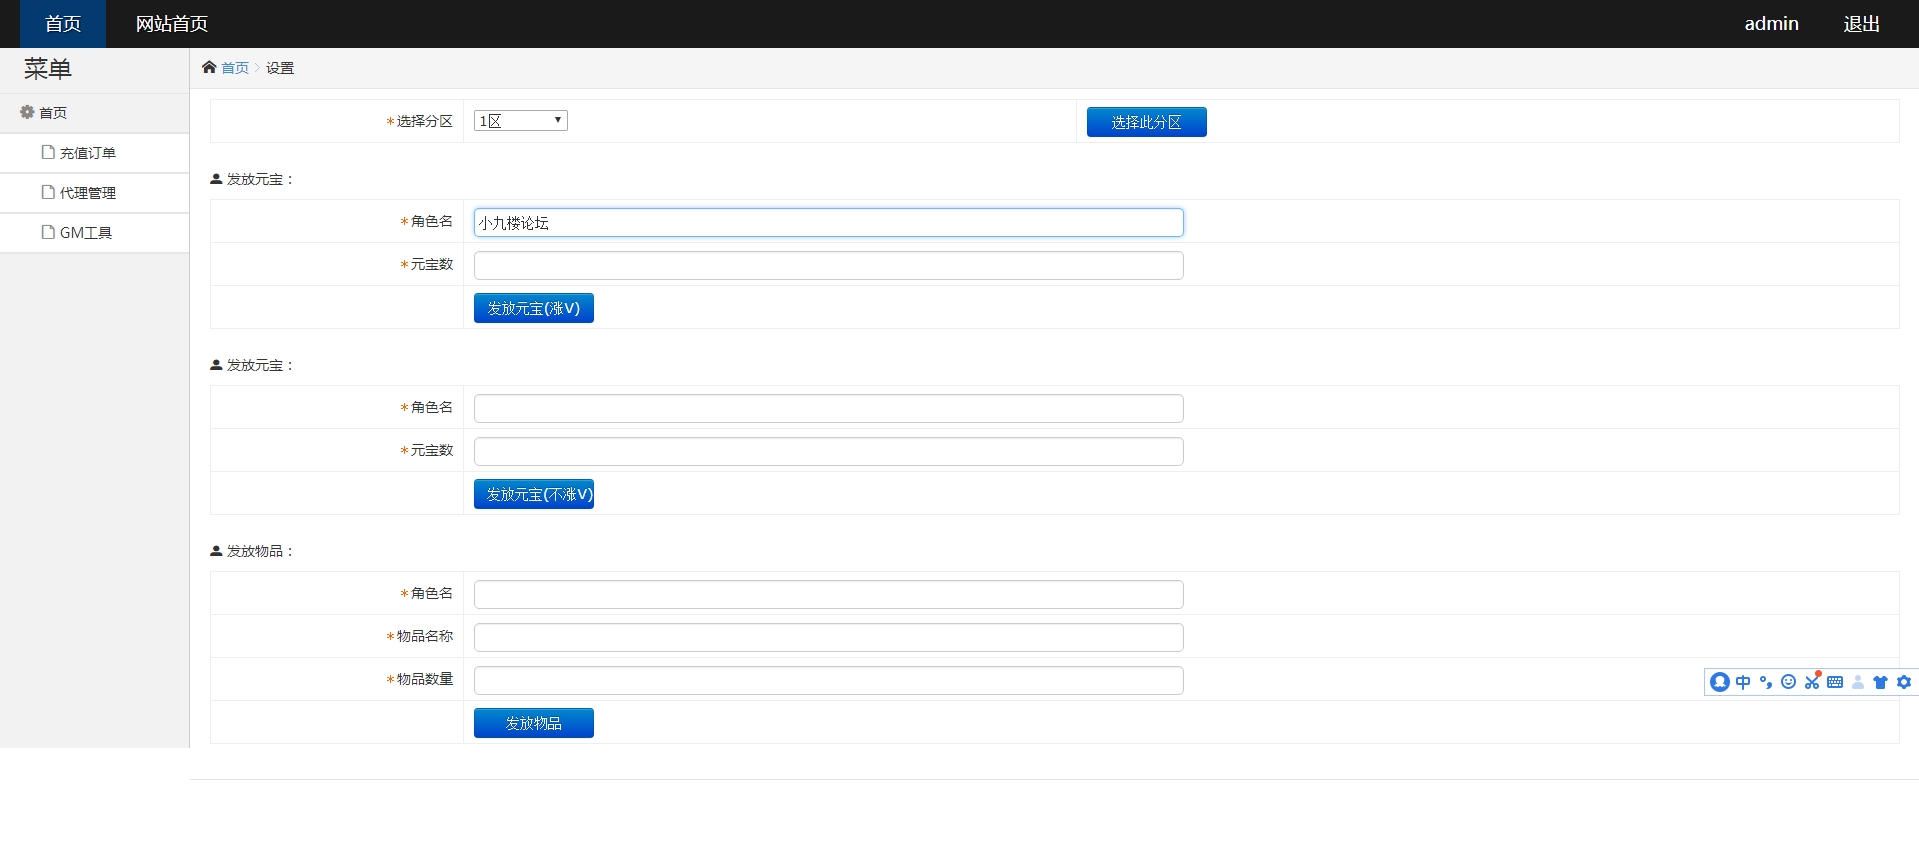
Task: Click the 发放物品 submit button
Action: click(533, 723)
